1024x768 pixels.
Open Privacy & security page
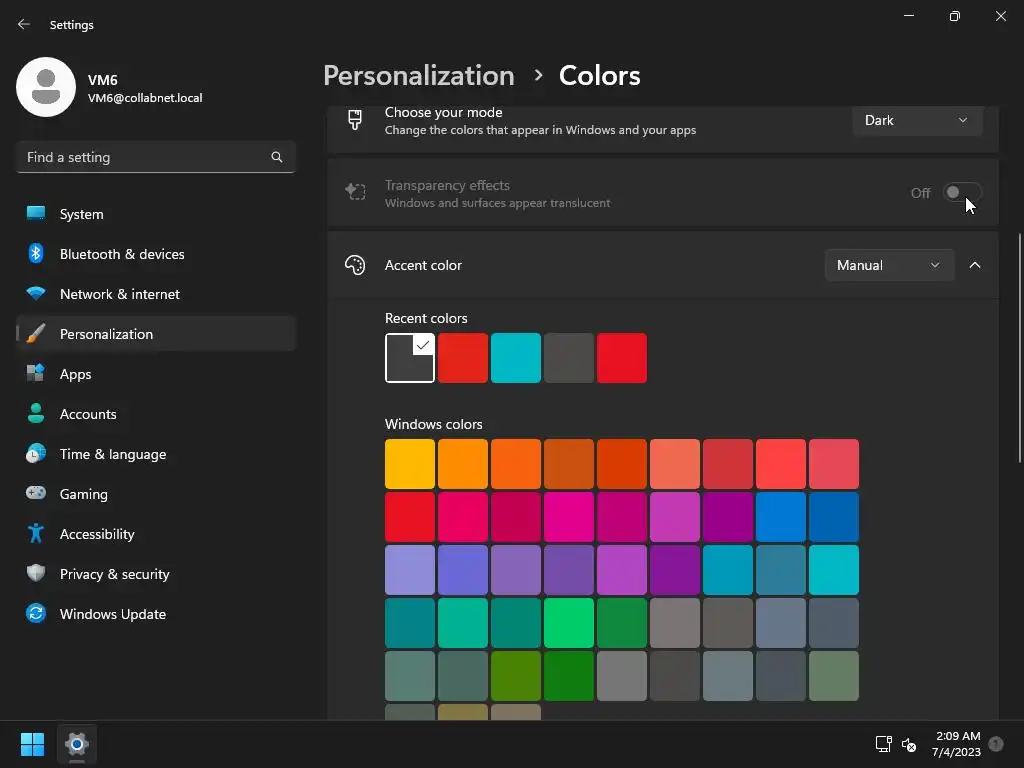click(156, 573)
